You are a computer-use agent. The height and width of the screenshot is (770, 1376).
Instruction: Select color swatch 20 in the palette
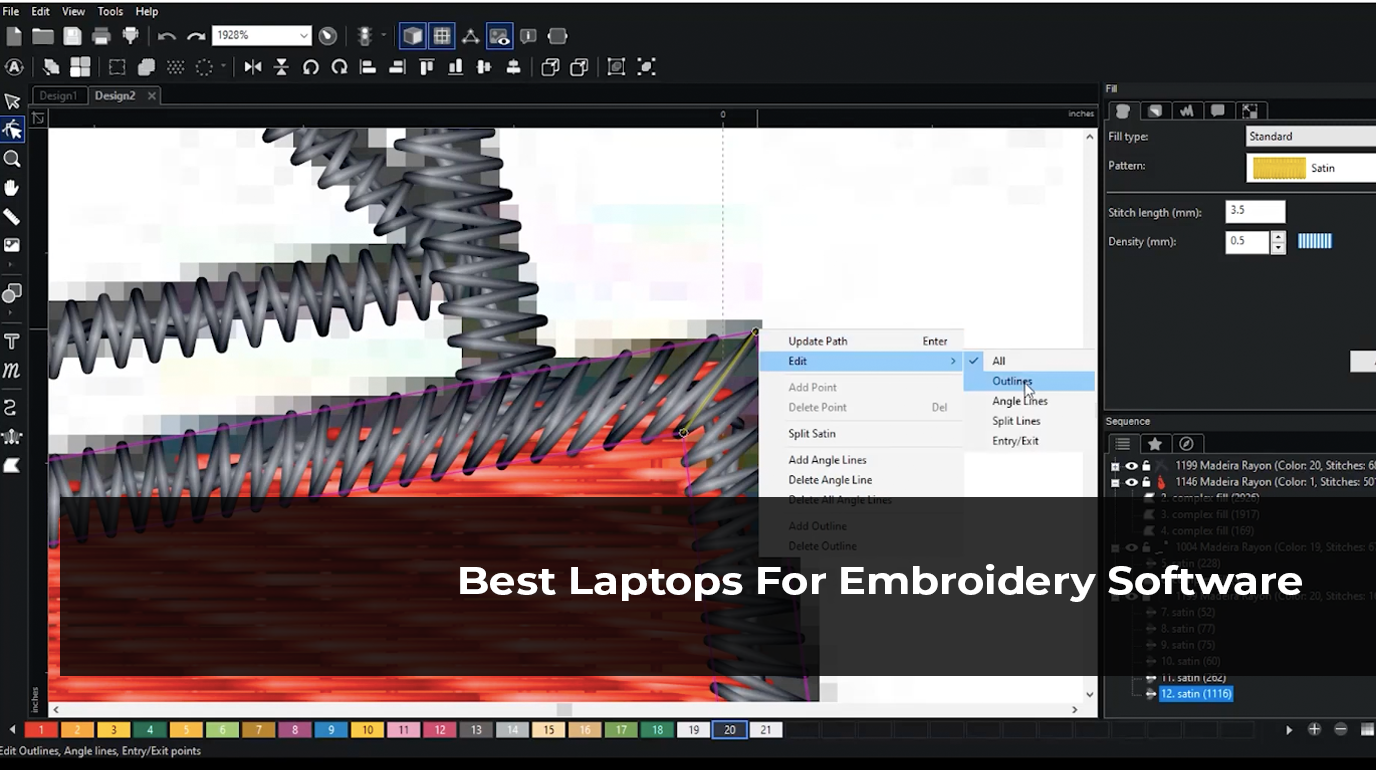(x=730, y=730)
